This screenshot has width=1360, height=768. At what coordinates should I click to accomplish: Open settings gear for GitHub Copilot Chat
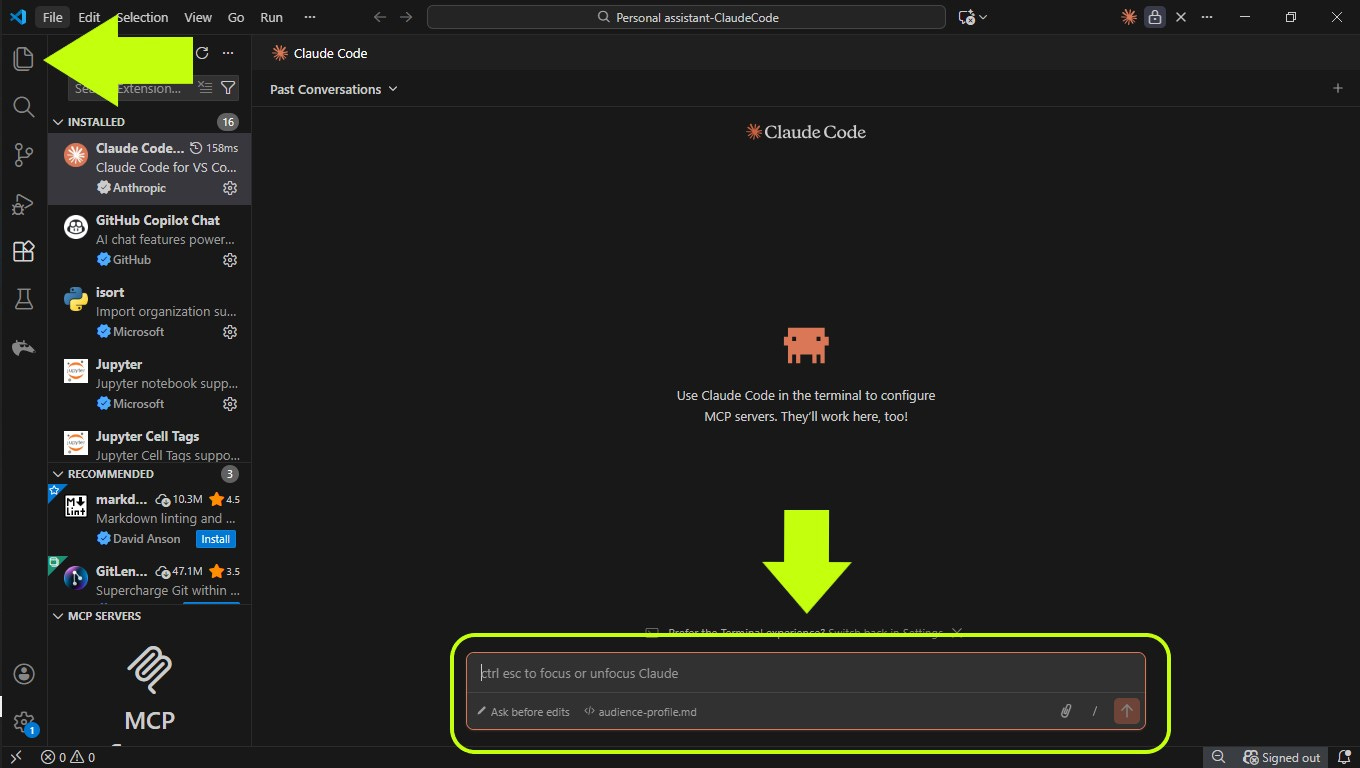[x=230, y=260]
